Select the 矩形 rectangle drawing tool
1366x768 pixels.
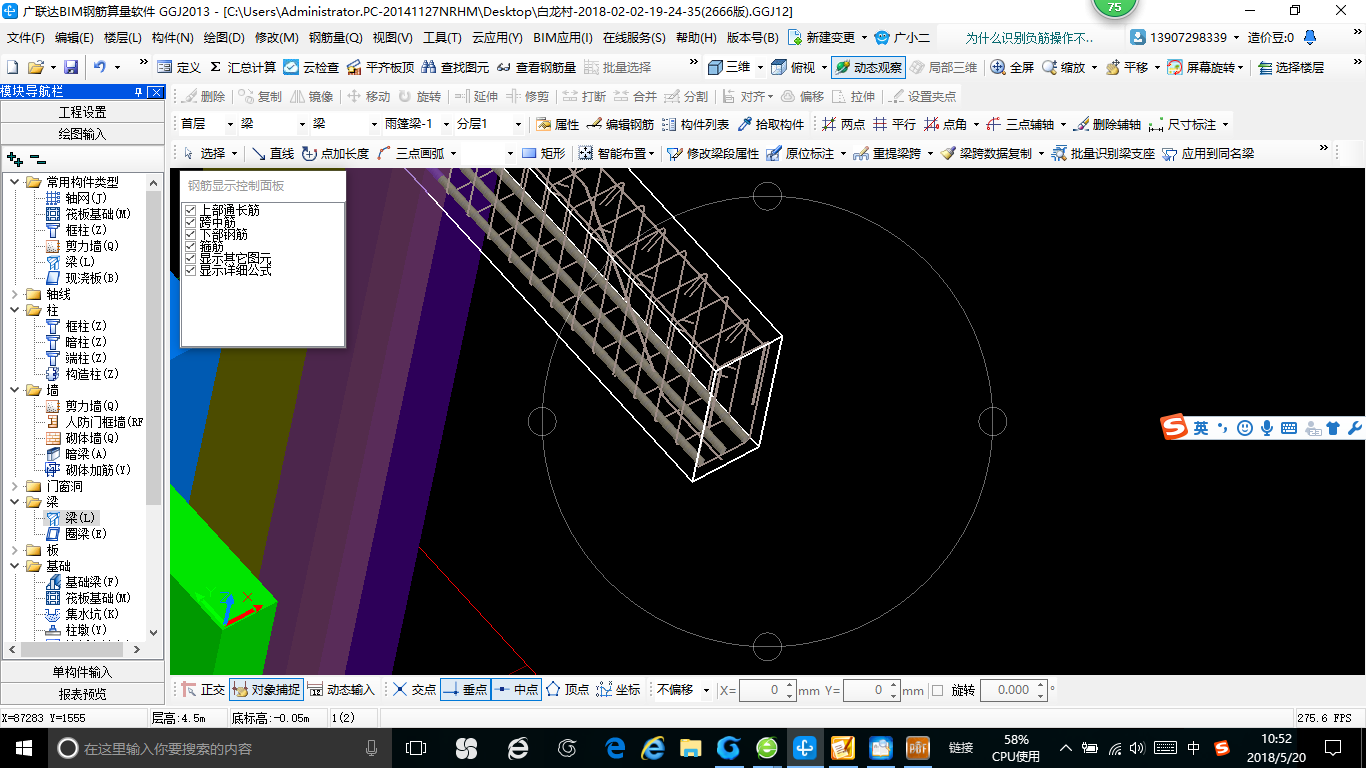coord(543,153)
